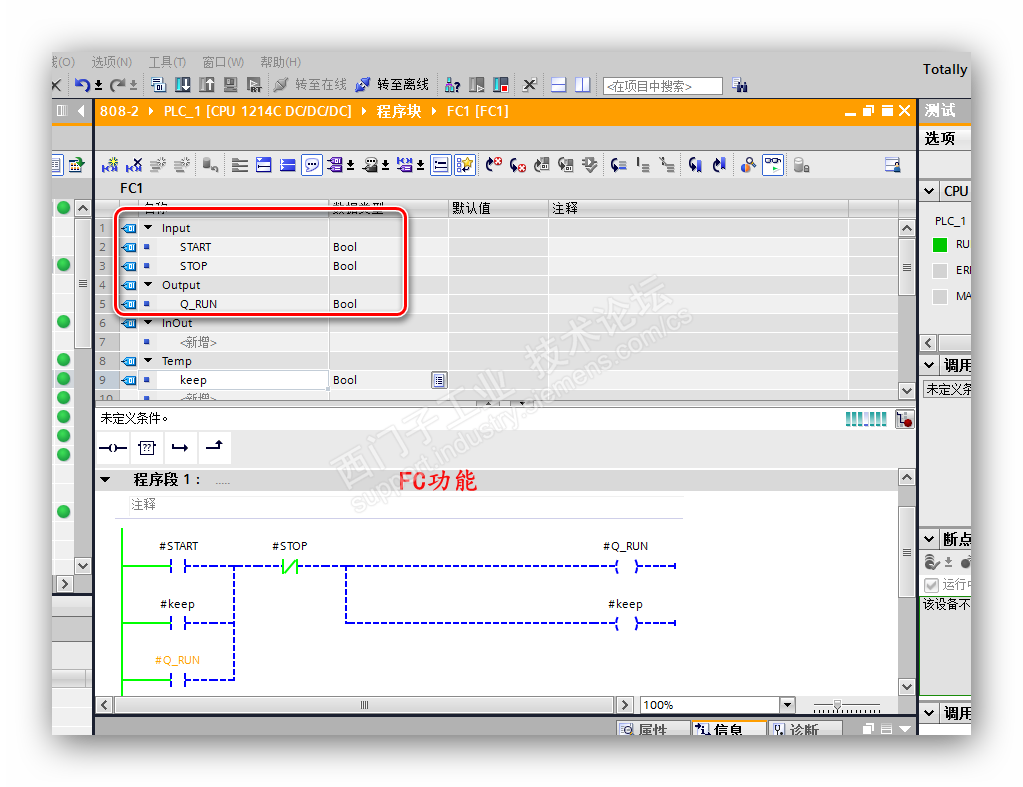The height and width of the screenshot is (787, 1023).
Task: Collapse the InOut section
Action: 148,322
